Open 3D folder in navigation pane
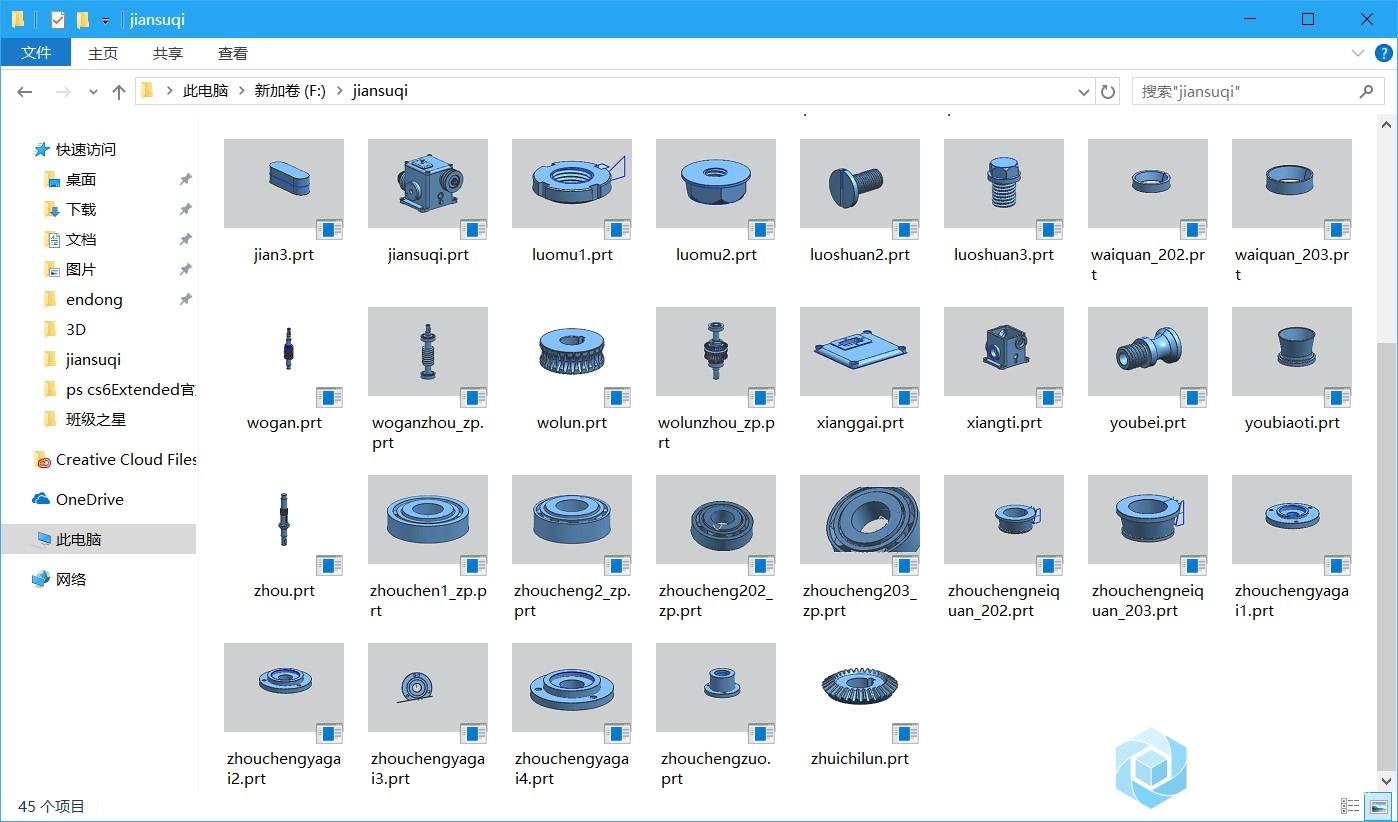The height and width of the screenshot is (822, 1398). tap(76, 329)
